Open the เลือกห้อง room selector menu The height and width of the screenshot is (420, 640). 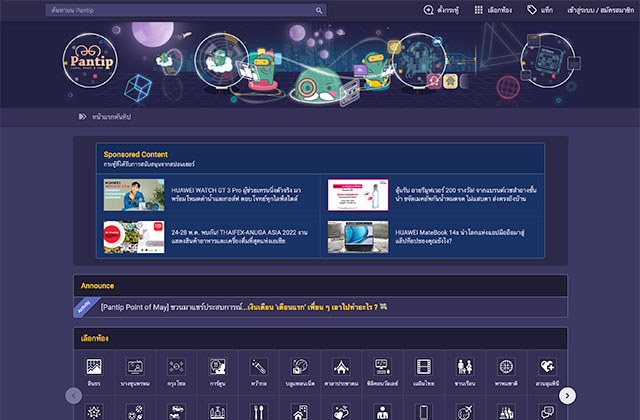(x=493, y=10)
